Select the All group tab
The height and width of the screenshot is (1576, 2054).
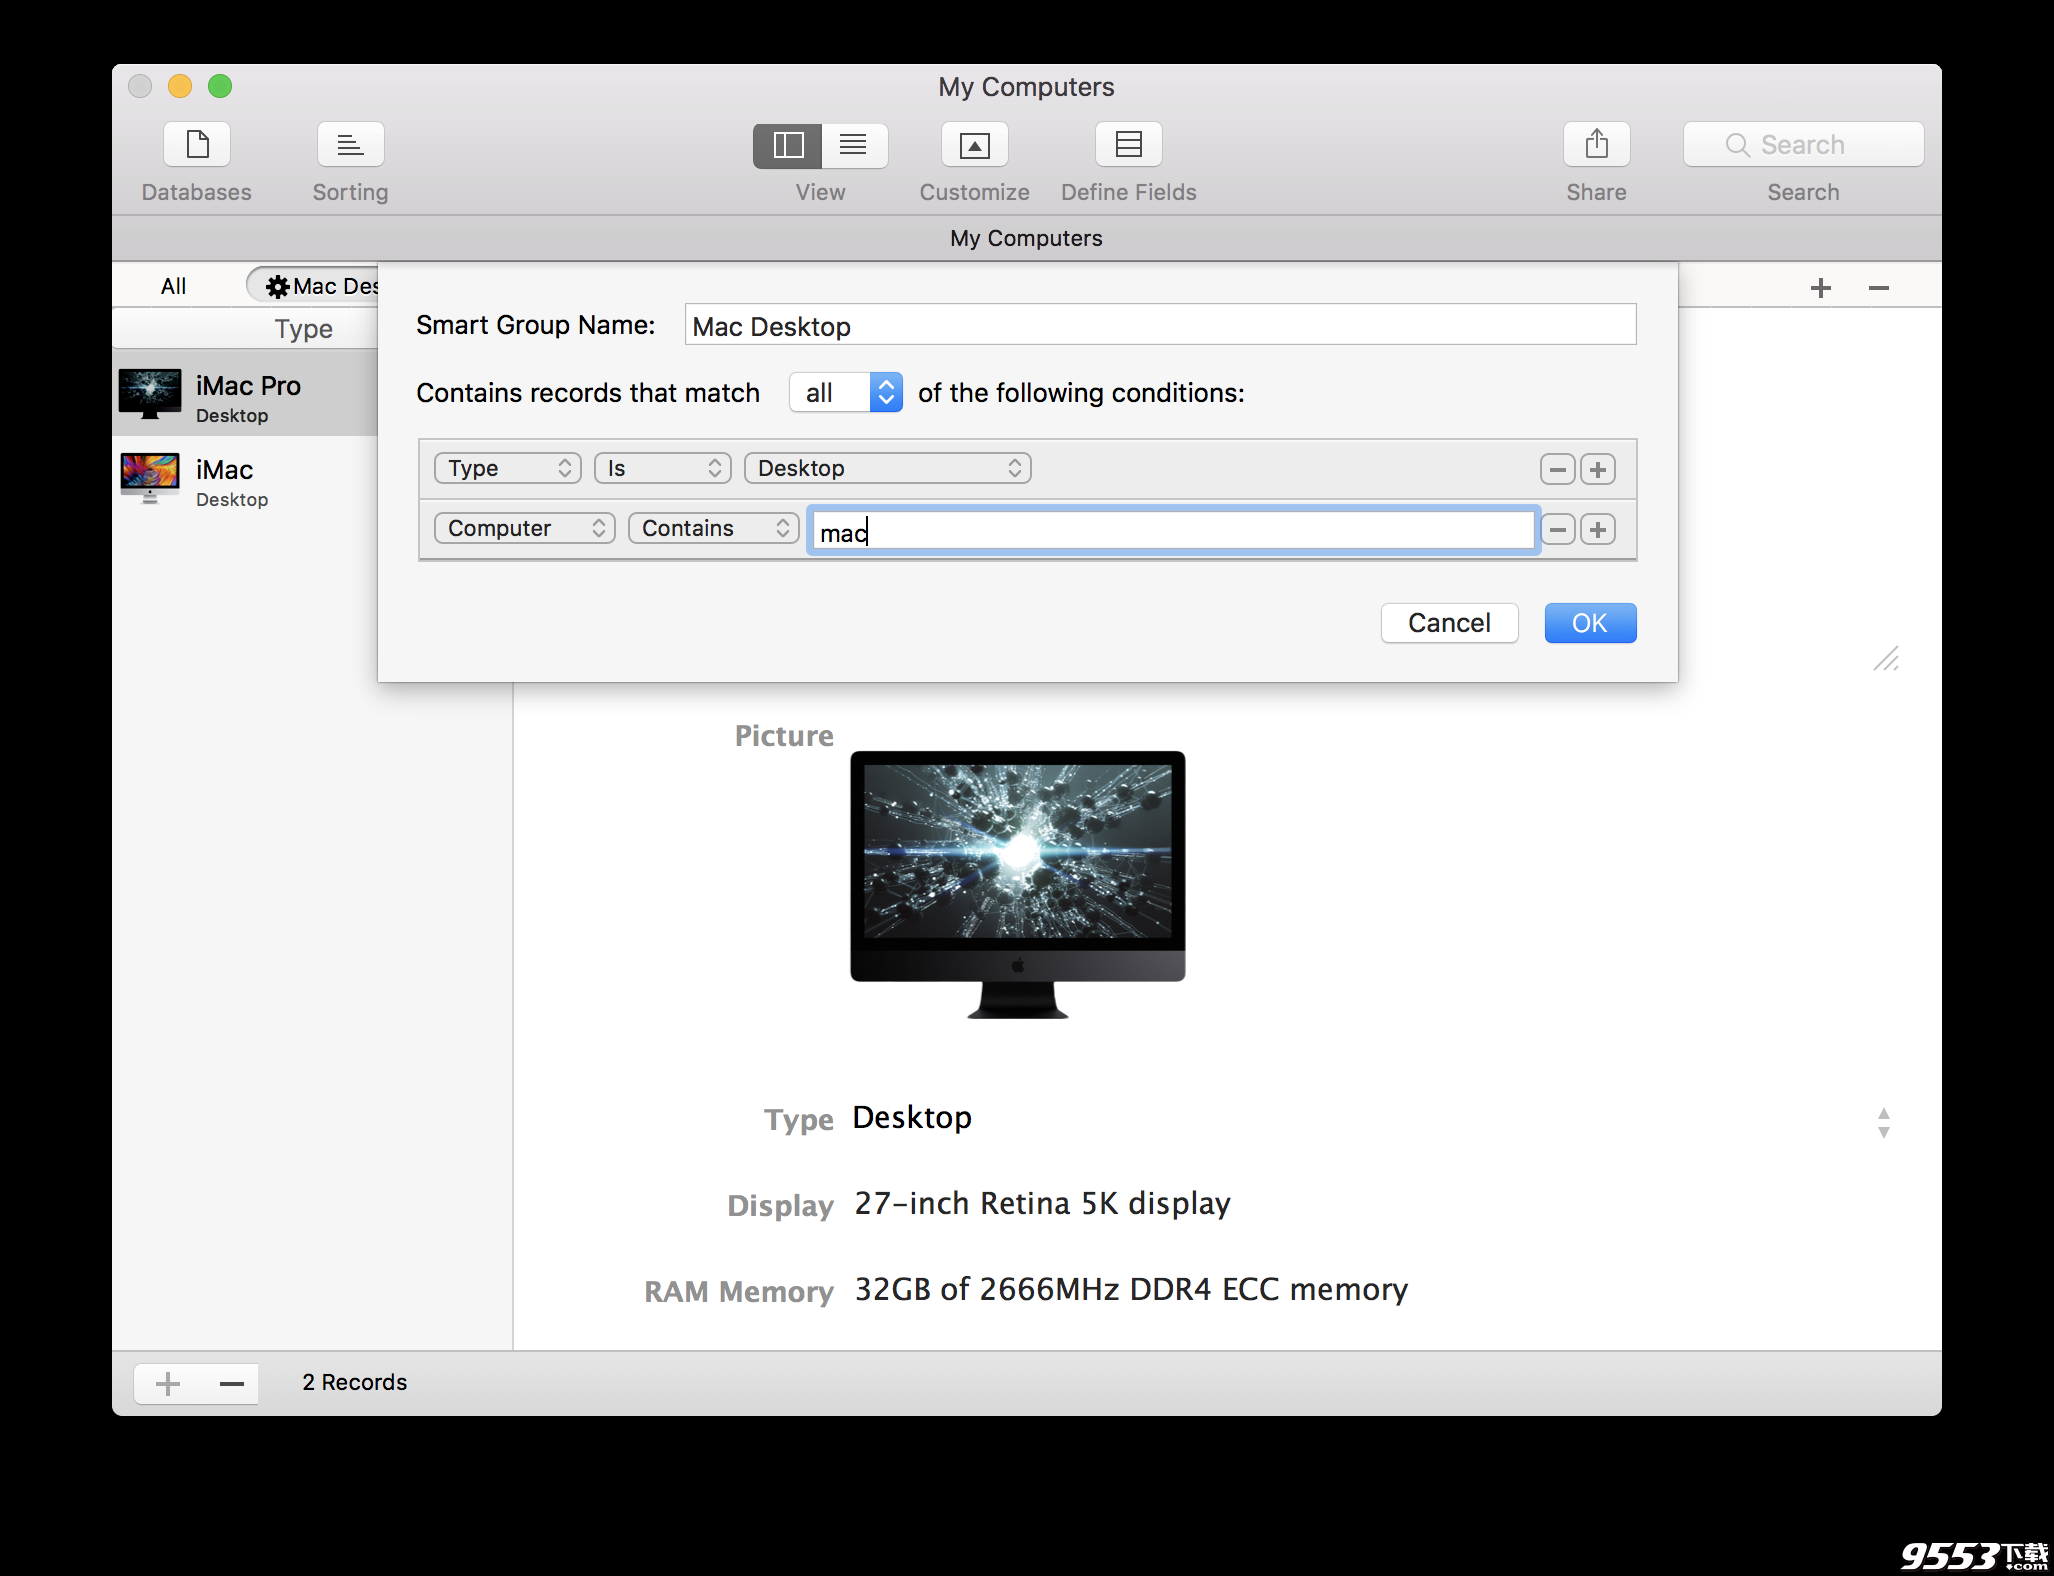(x=174, y=287)
